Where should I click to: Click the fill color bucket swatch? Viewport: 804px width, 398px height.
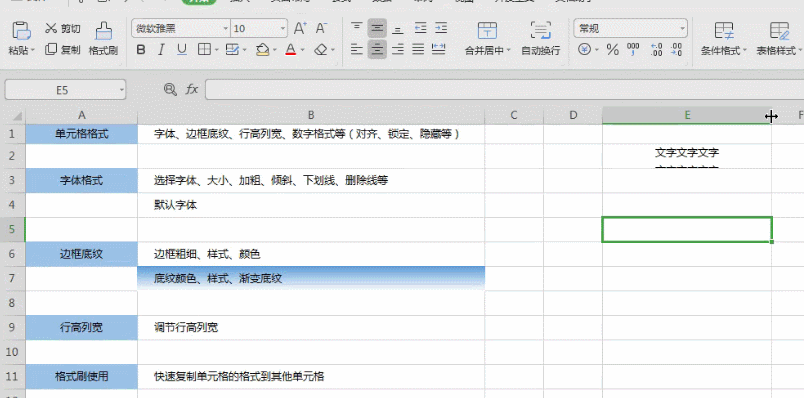[263, 50]
